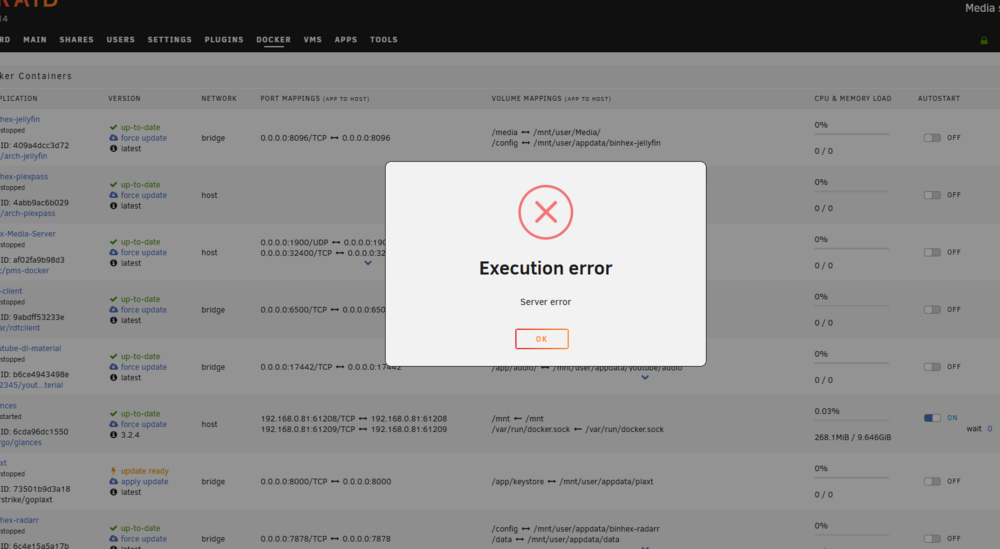Click up-to-date checkmark in tube-dl-material row
The height and width of the screenshot is (549, 1000).
(114, 356)
